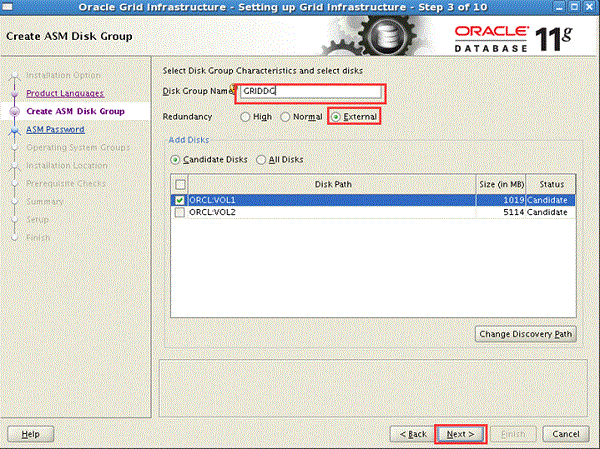Go Back to previous step

click(x=412, y=434)
